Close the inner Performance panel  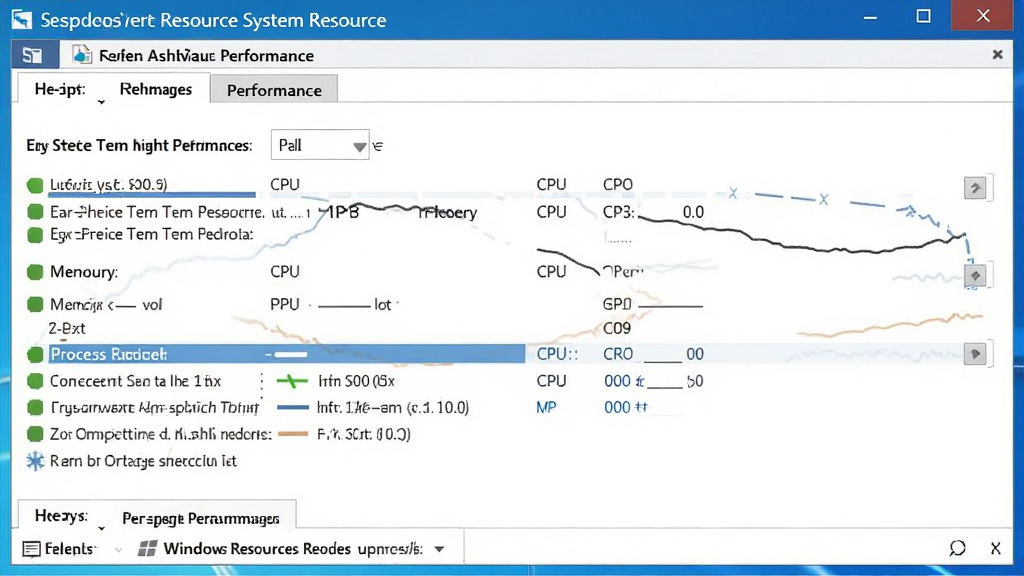(997, 55)
